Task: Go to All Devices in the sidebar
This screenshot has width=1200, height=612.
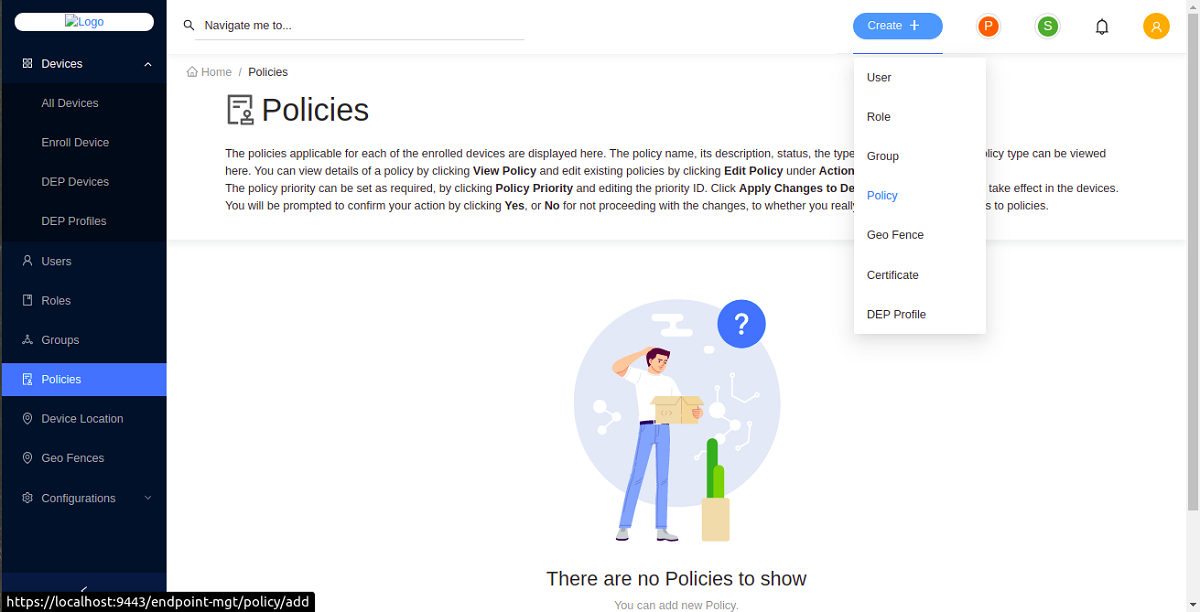Action: coord(70,103)
